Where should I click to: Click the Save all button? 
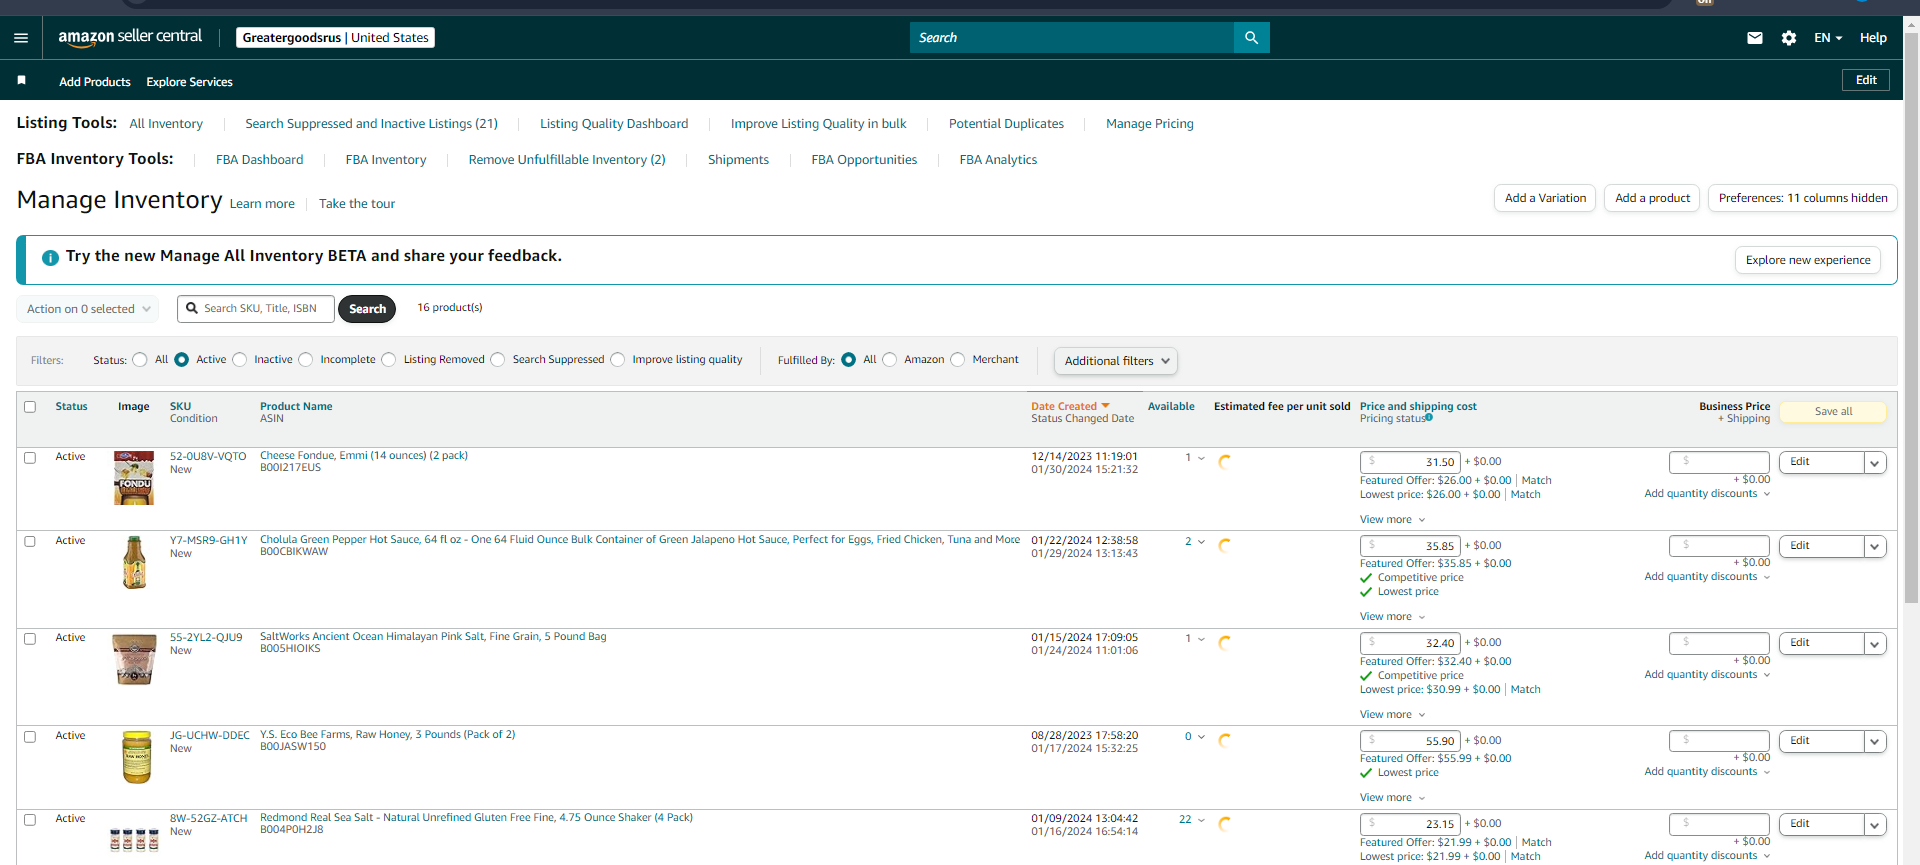click(x=1833, y=412)
